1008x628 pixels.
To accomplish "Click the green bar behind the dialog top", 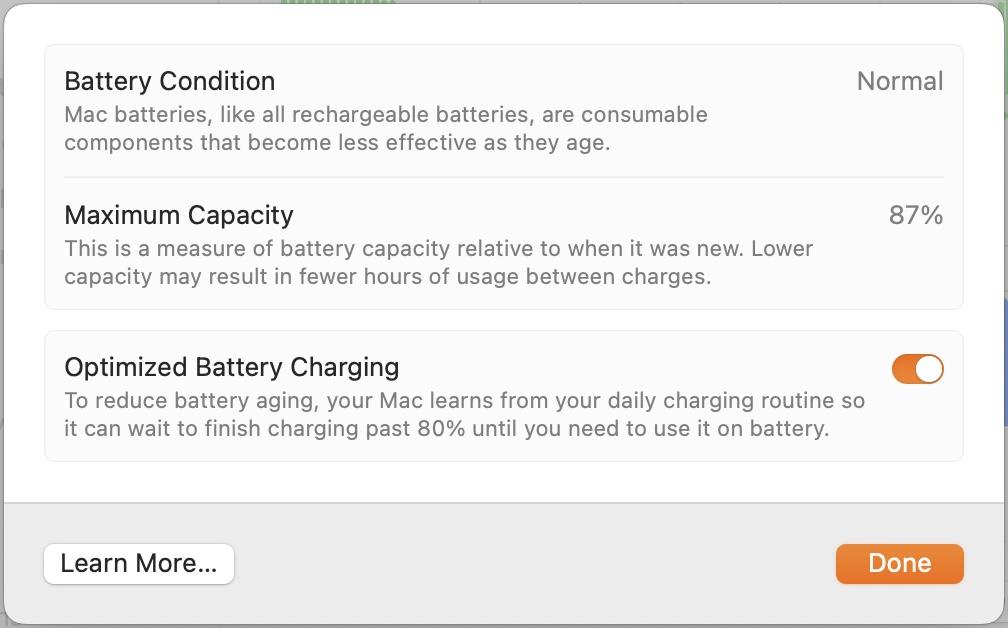I will coord(336,2).
